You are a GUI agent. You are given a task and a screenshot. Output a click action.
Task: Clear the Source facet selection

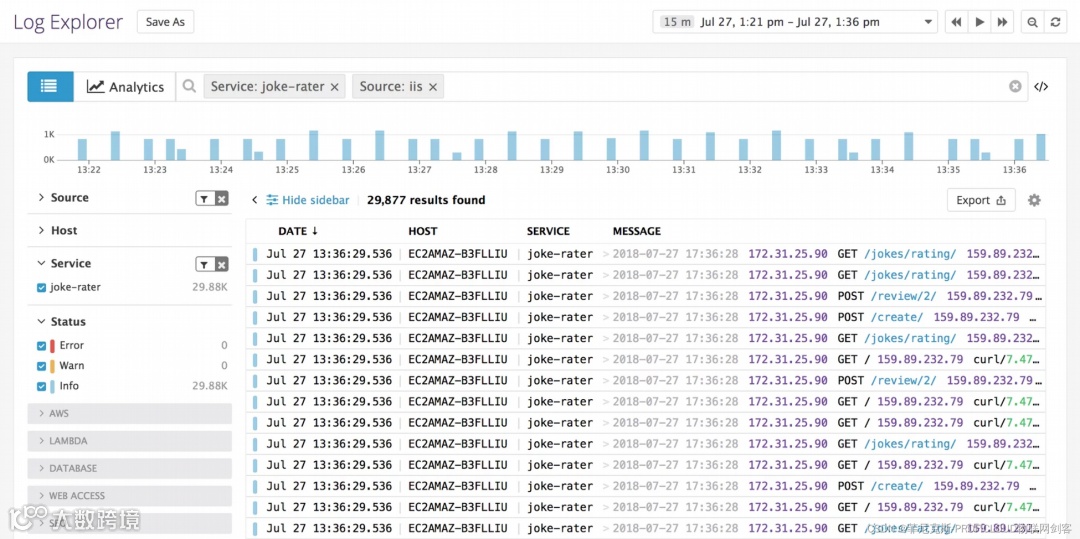[x=221, y=199]
